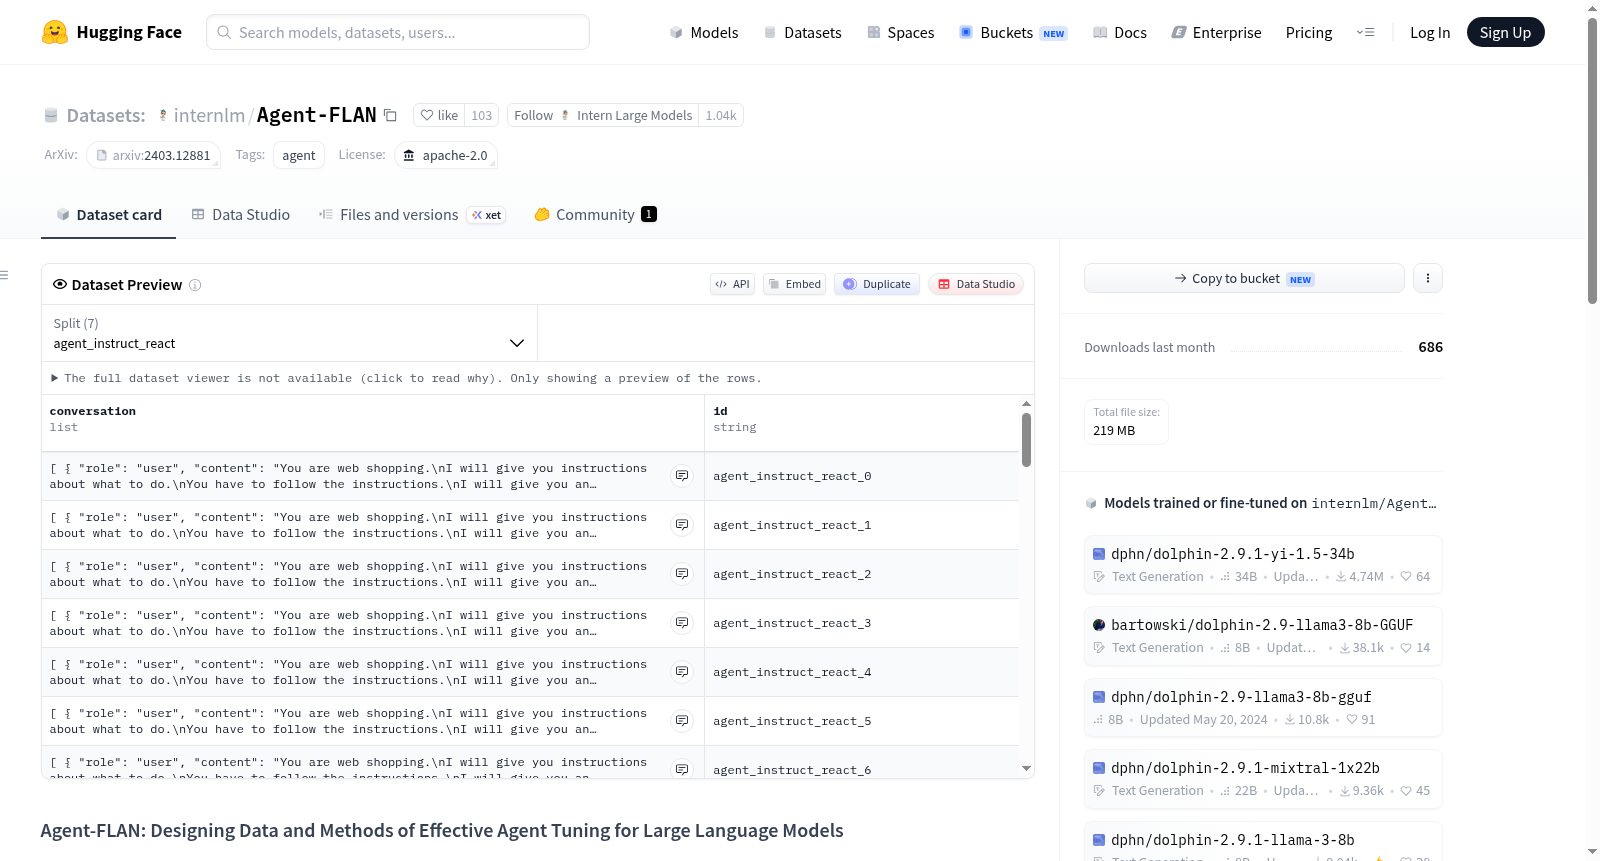The image size is (1600, 861).
Task: Go to Datasets in the top navigation
Action: coord(803,33)
